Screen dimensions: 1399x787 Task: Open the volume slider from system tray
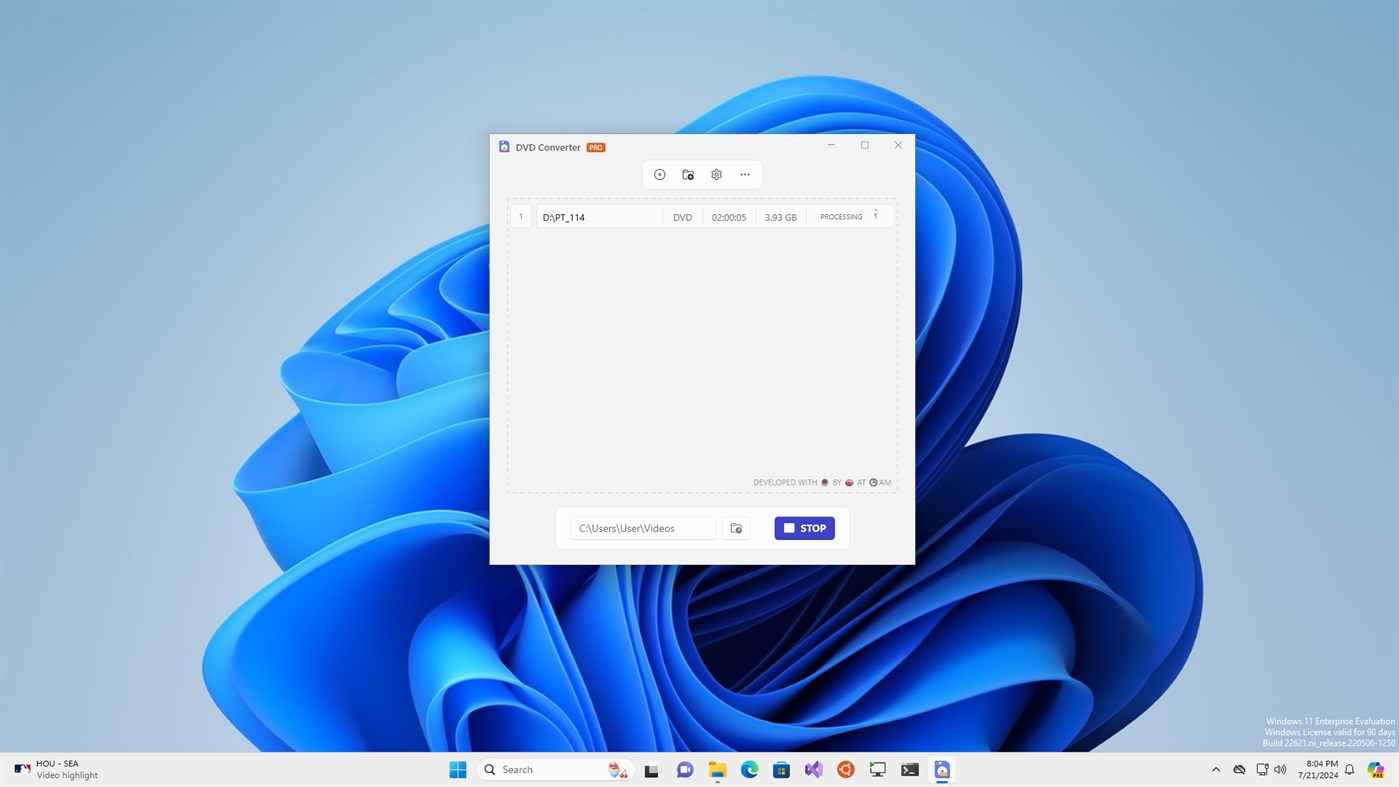pos(1281,769)
